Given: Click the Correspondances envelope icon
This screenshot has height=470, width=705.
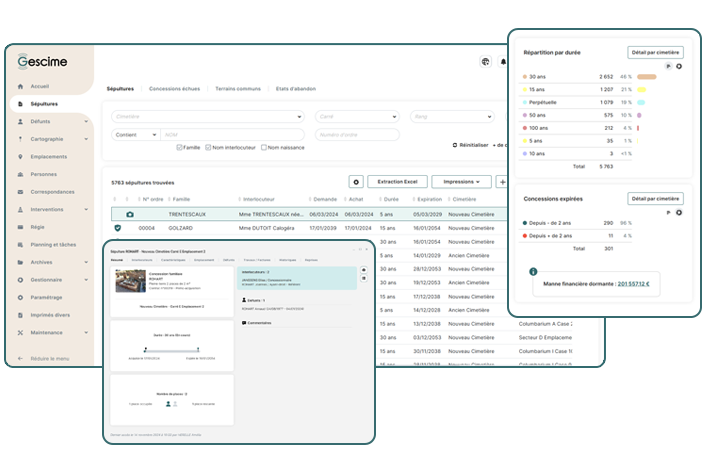Looking at the screenshot, I should (21, 192).
